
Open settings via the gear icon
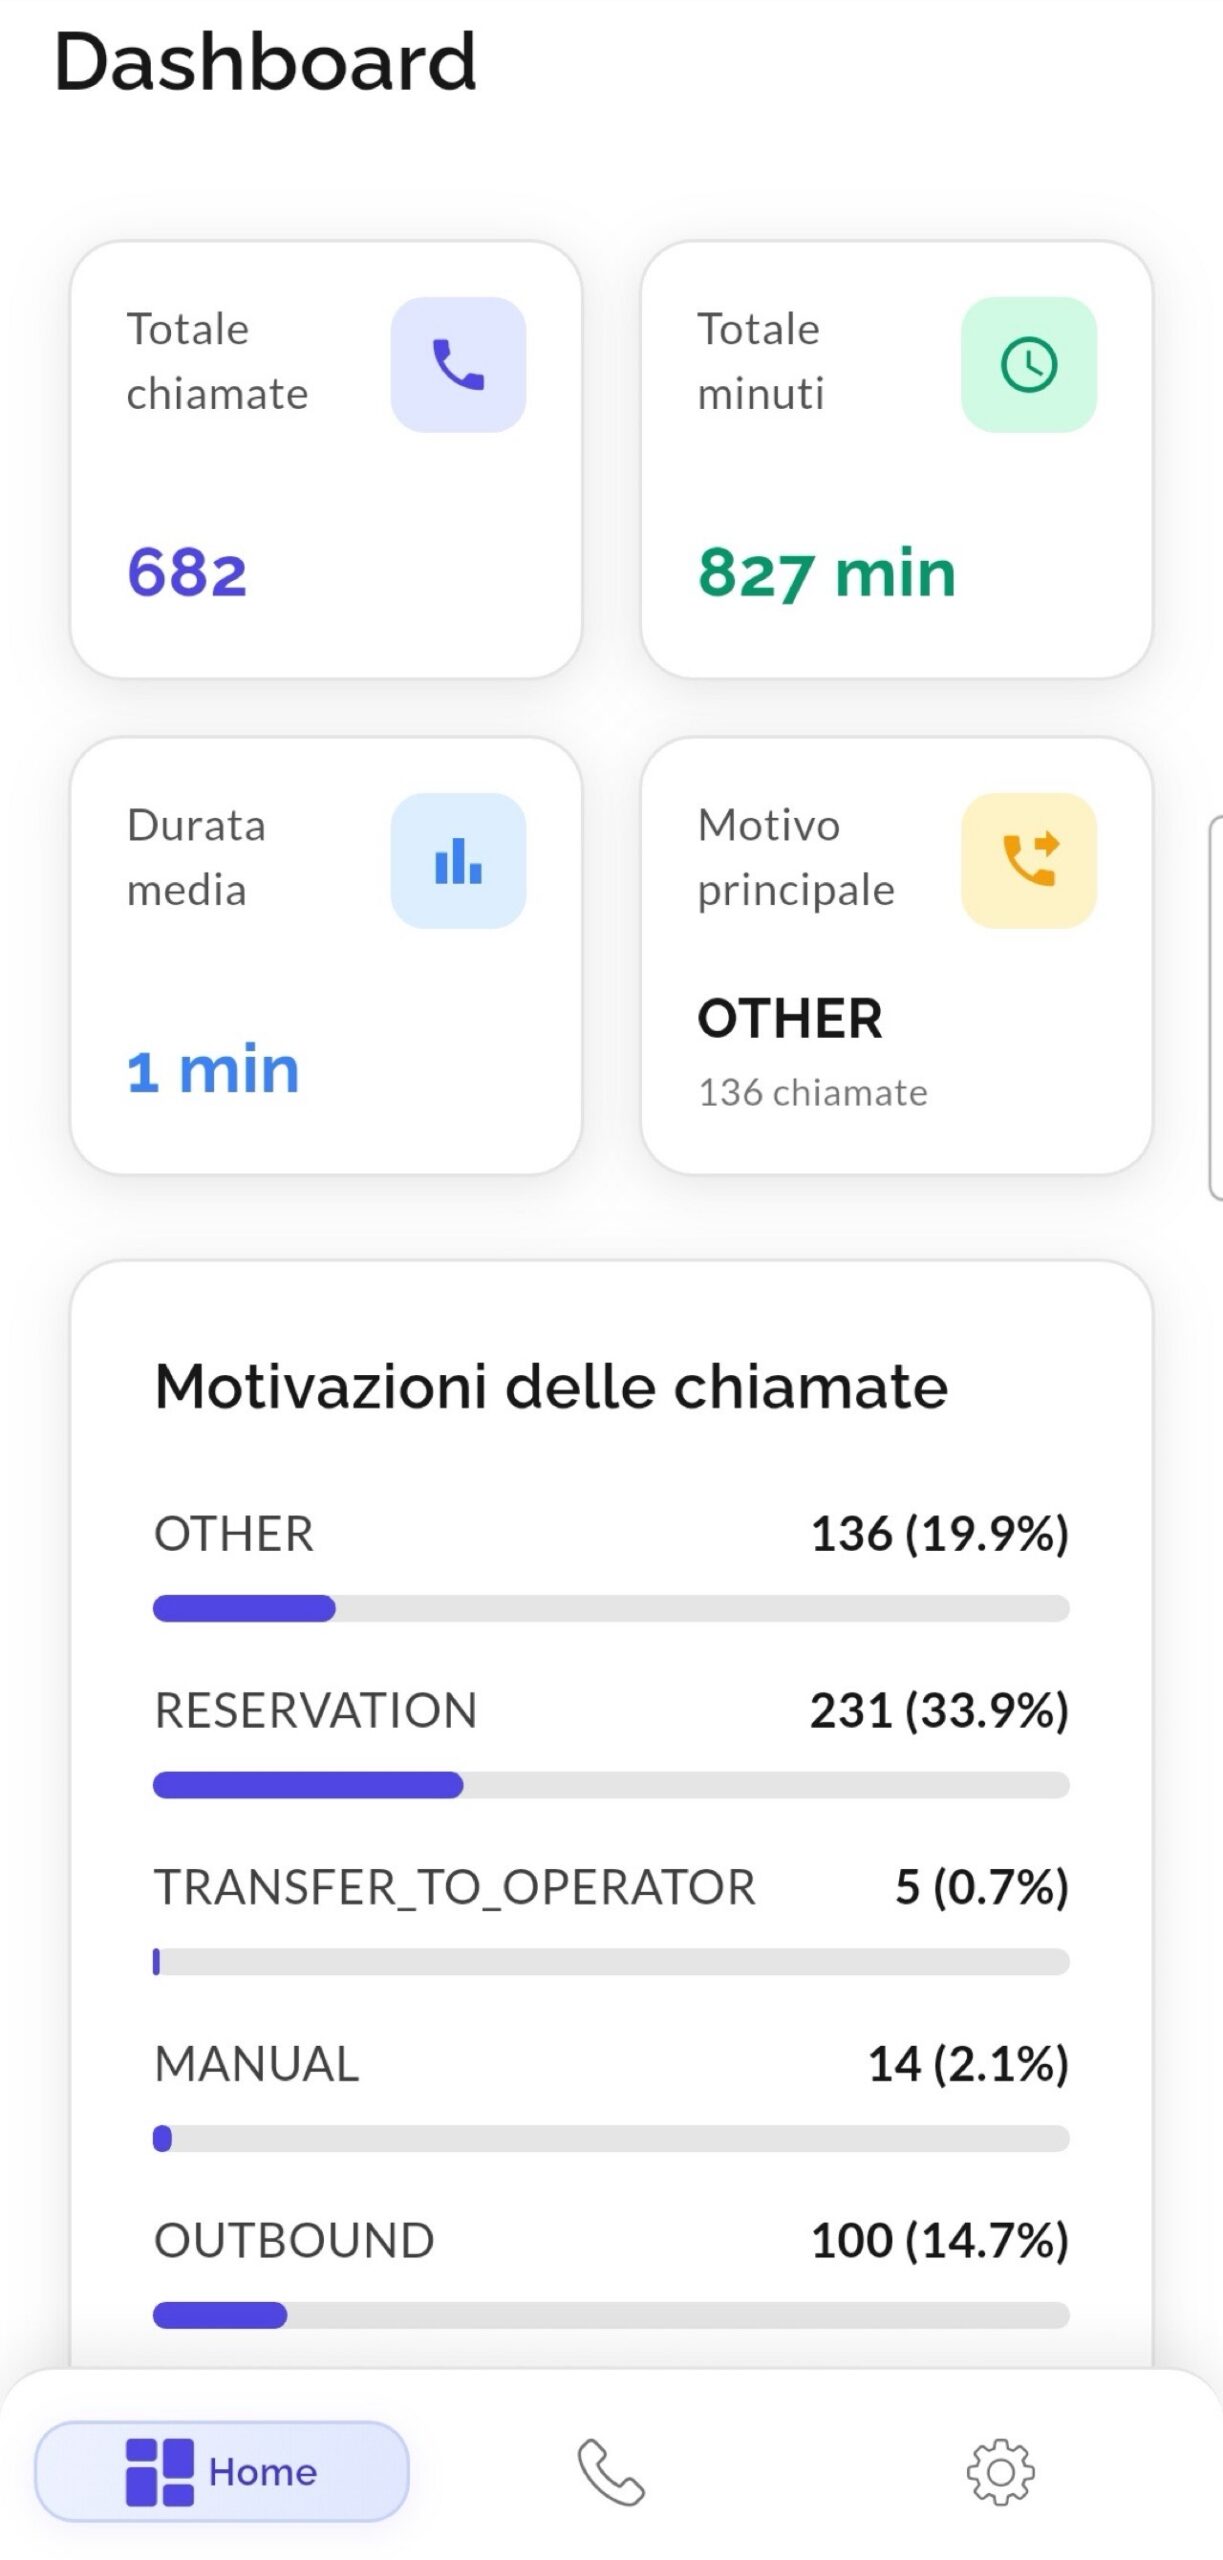click(x=1000, y=2471)
